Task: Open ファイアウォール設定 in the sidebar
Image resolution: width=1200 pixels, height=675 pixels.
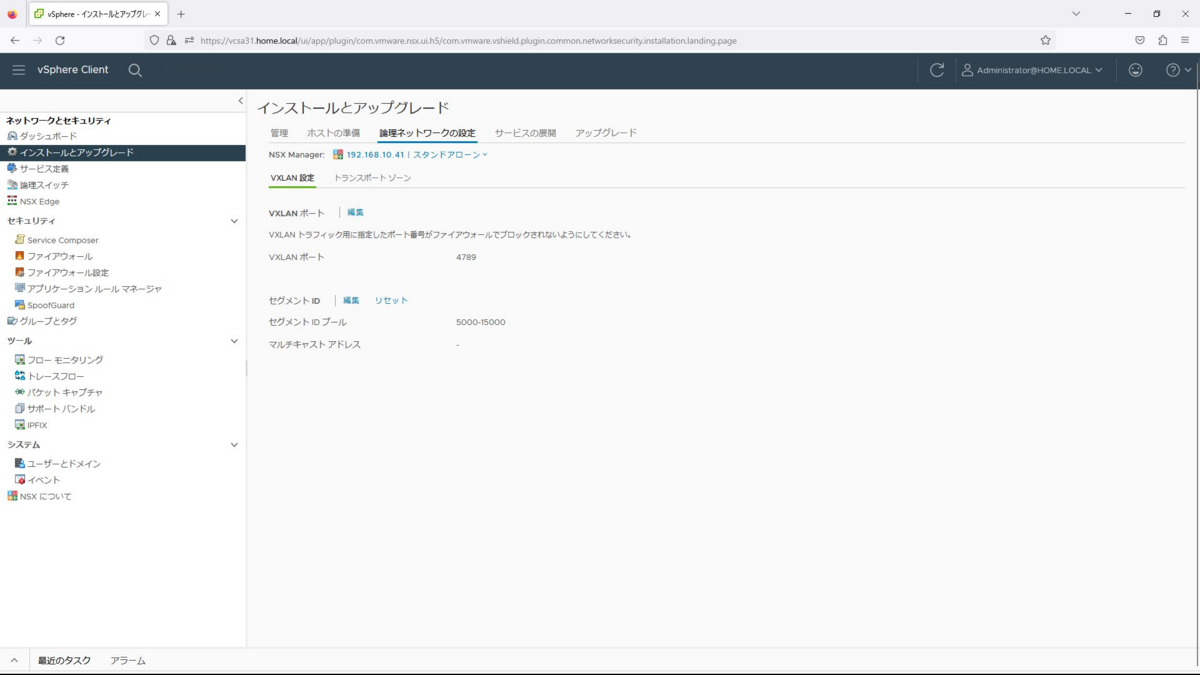Action: click(x=67, y=272)
